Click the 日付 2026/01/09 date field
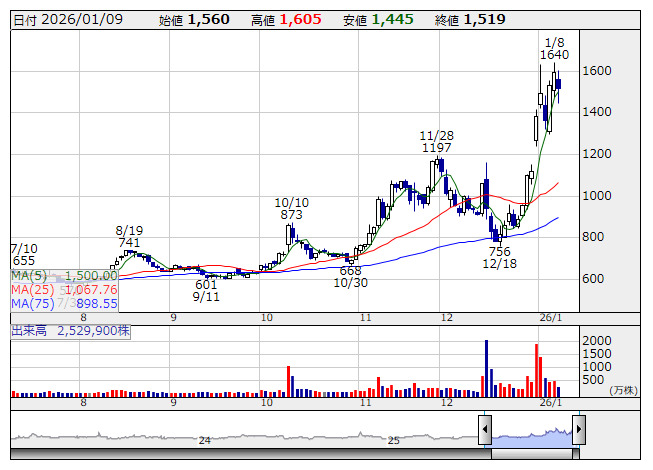The width and height of the screenshot is (653, 470). (54, 19)
